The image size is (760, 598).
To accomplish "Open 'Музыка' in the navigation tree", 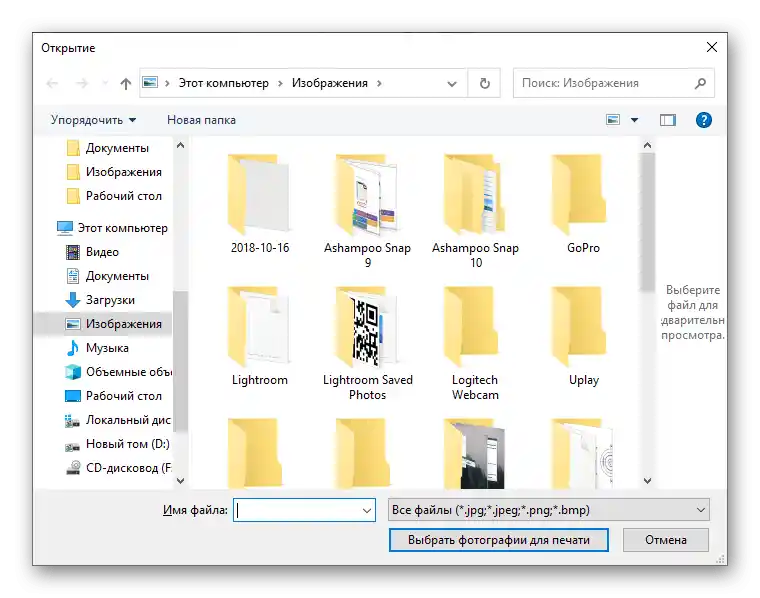I will pos(97,348).
